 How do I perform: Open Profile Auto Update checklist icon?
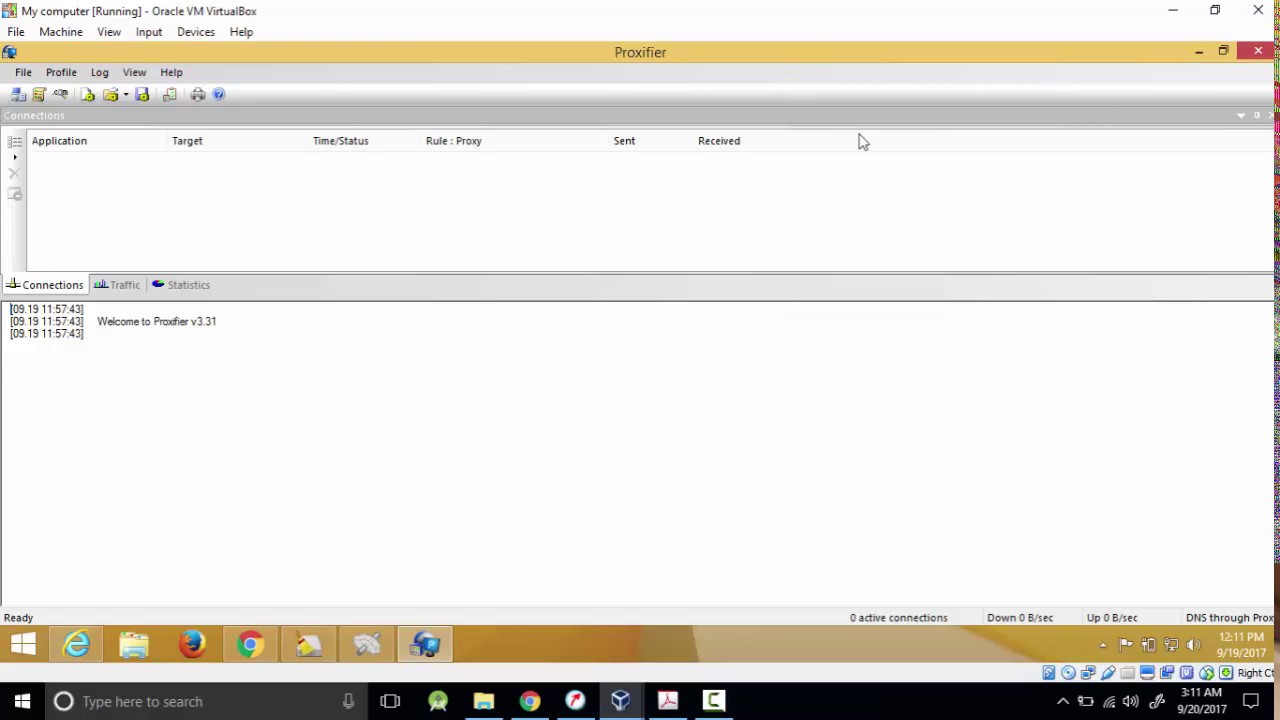170,94
